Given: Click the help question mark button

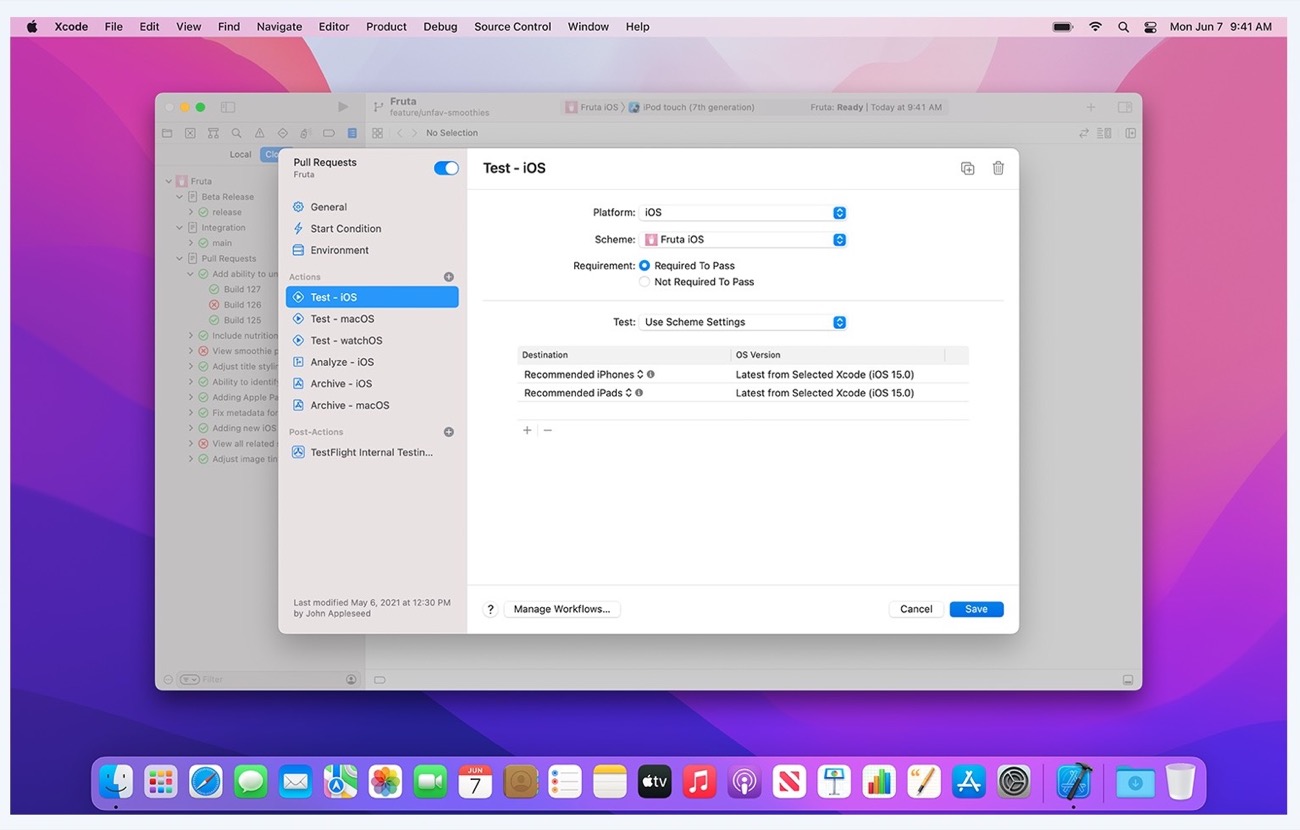Looking at the screenshot, I should (x=490, y=609).
